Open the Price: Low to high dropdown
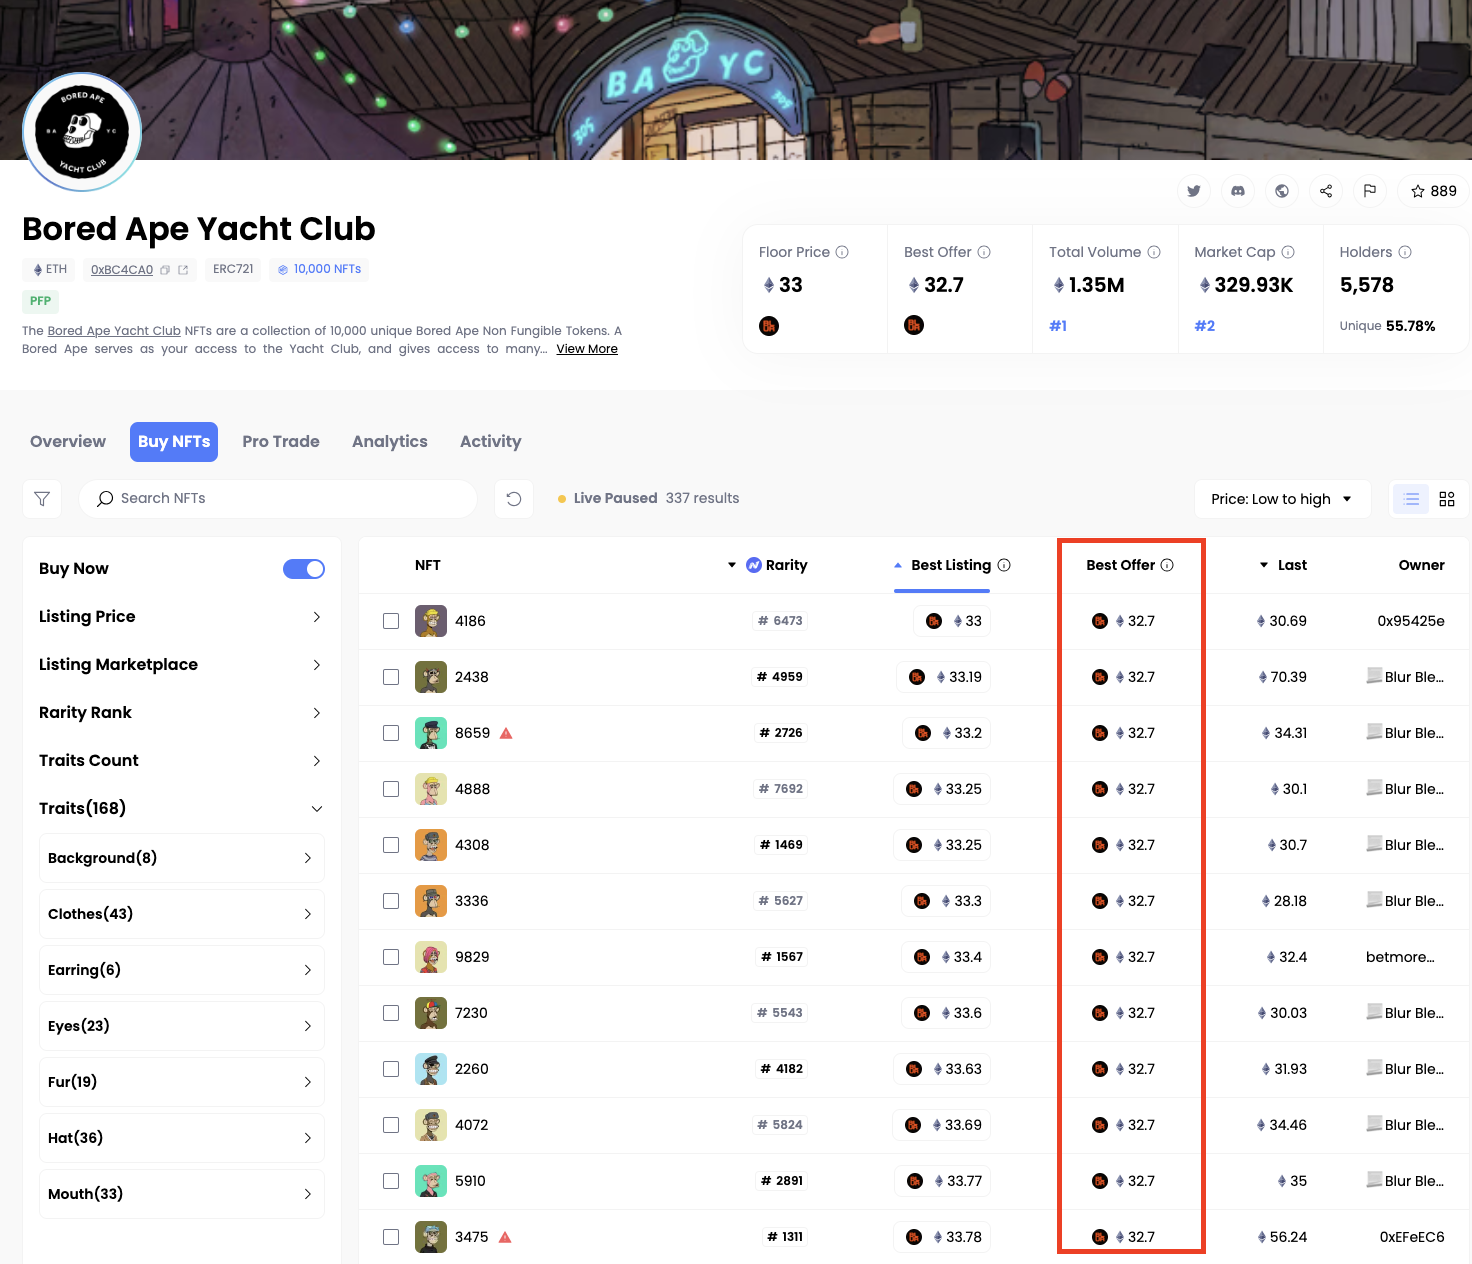The image size is (1472, 1264). point(1282,498)
